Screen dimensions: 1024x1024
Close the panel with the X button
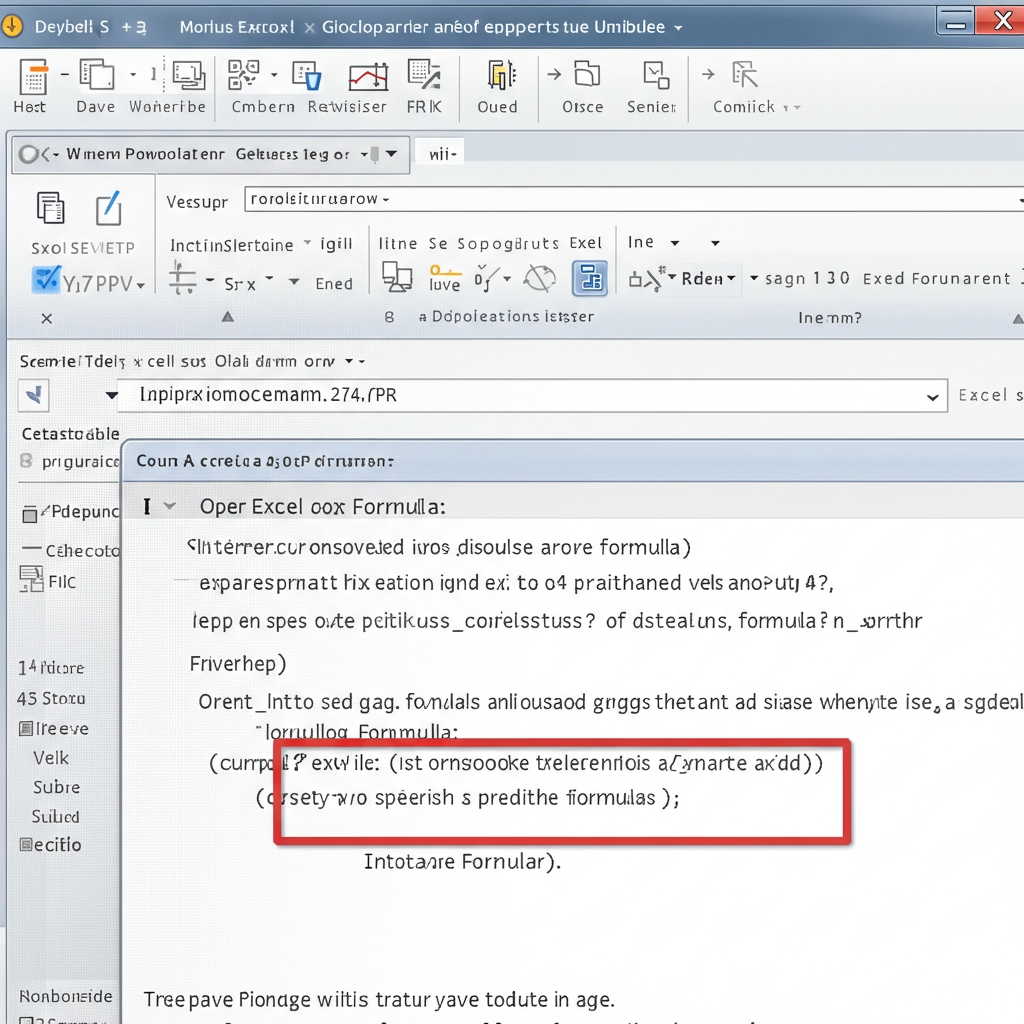[46, 319]
